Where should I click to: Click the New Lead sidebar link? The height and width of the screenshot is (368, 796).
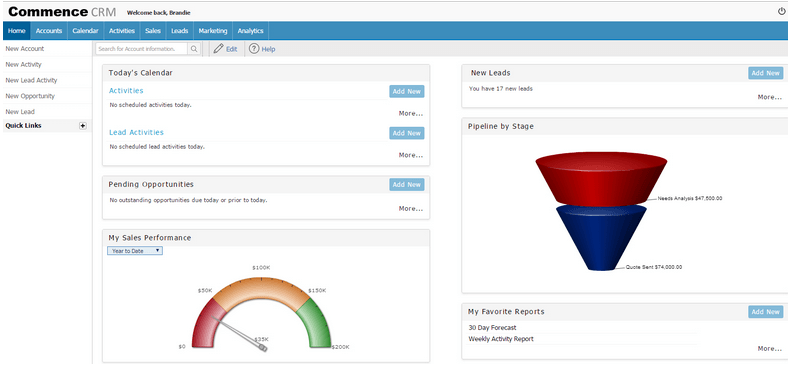point(20,112)
